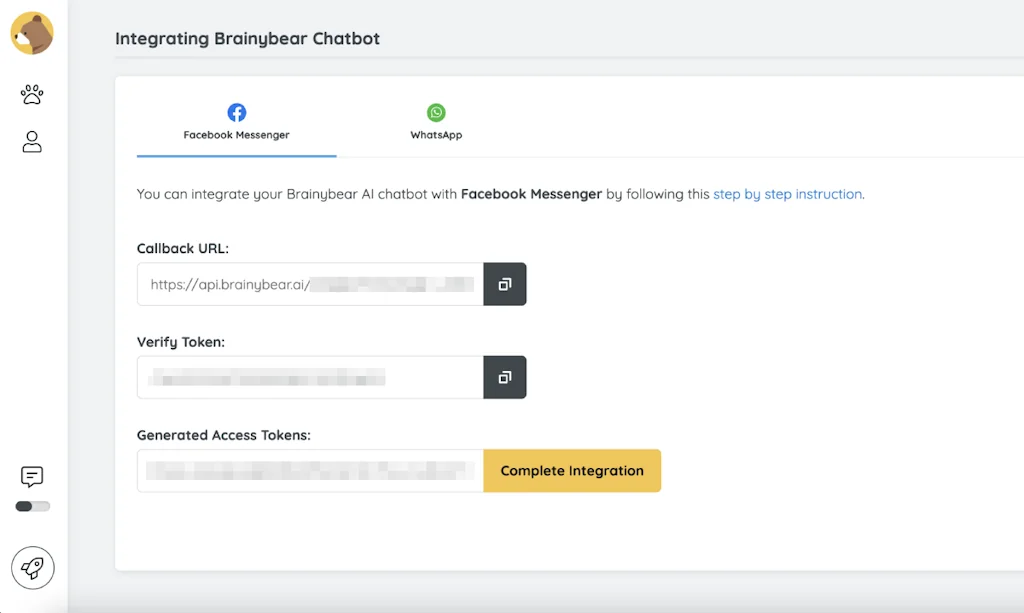1024x613 pixels.
Task: Click the Brainybear bear logo
Action: 32,33
